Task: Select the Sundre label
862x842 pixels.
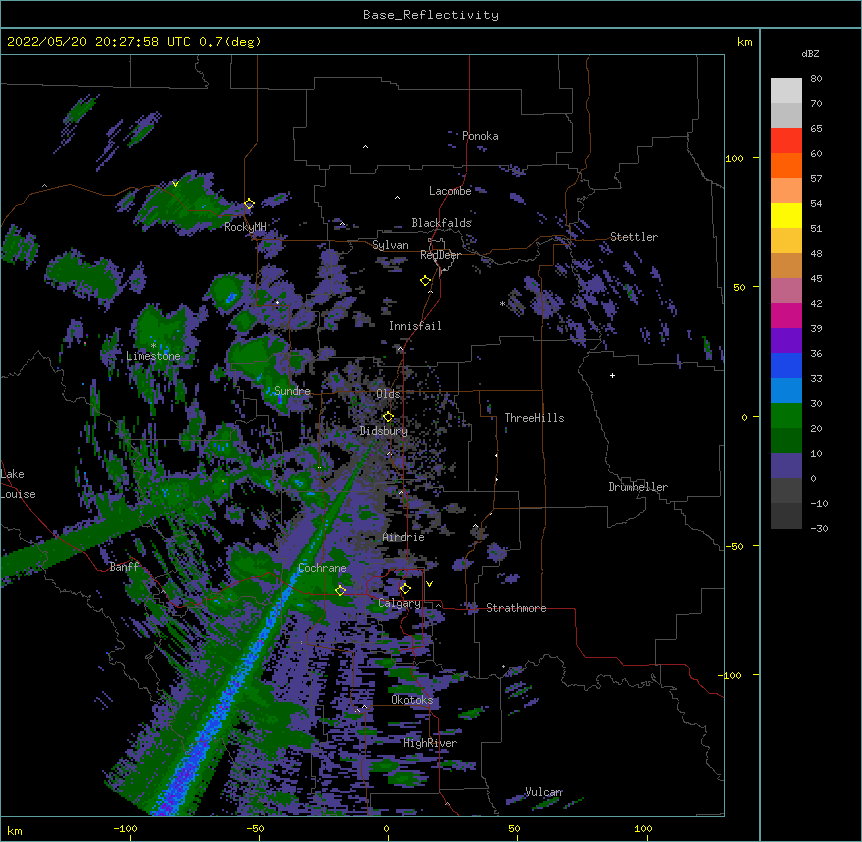Action: (x=292, y=391)
